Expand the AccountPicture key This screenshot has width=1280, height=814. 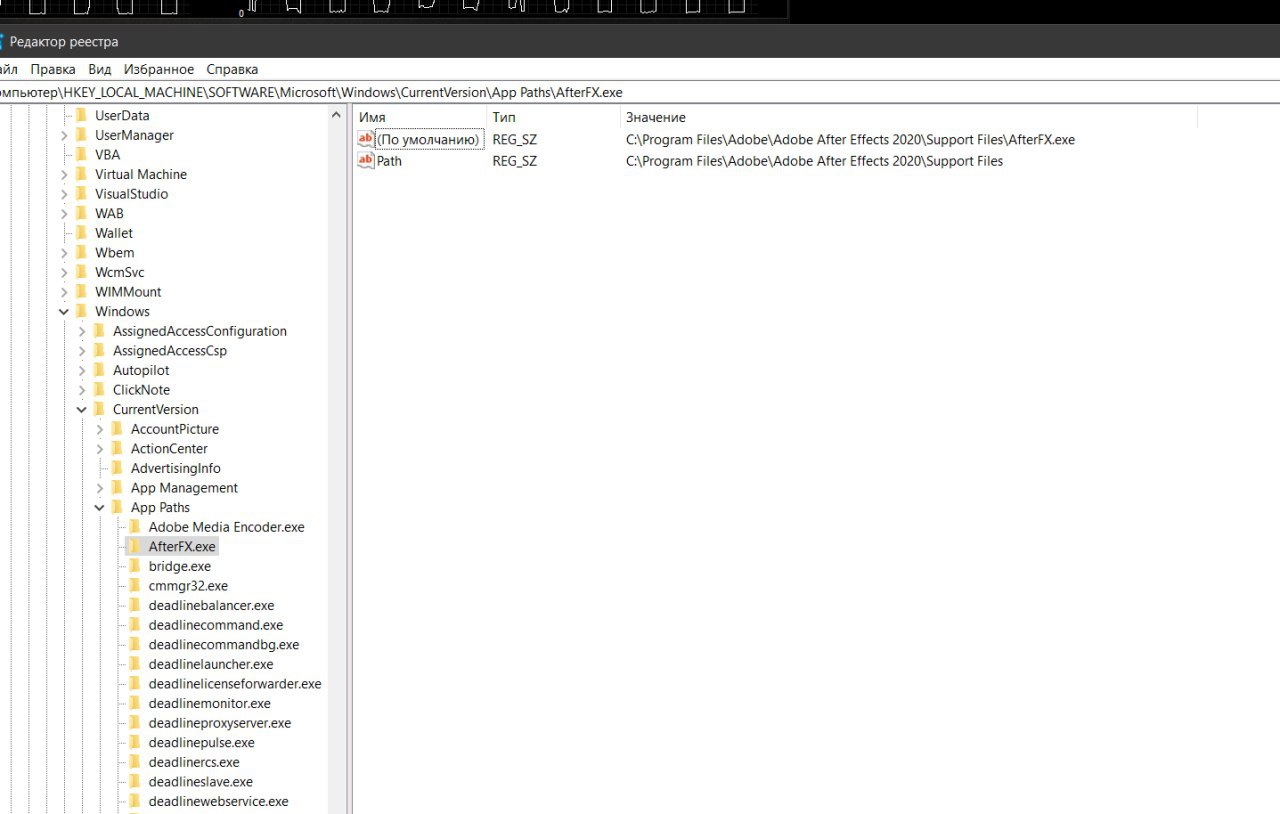(x=100, y=429)
